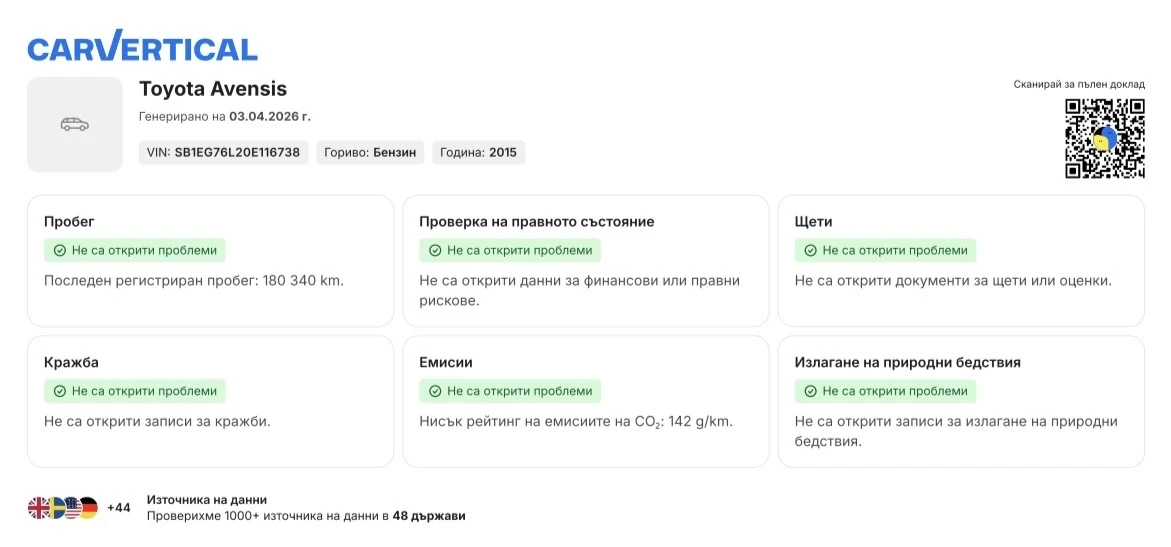Image resolution: width=1171 pixels, height=547 pixels.
Task: Click check icon under Излагане на природни бедствия
Action: (810, 391)
